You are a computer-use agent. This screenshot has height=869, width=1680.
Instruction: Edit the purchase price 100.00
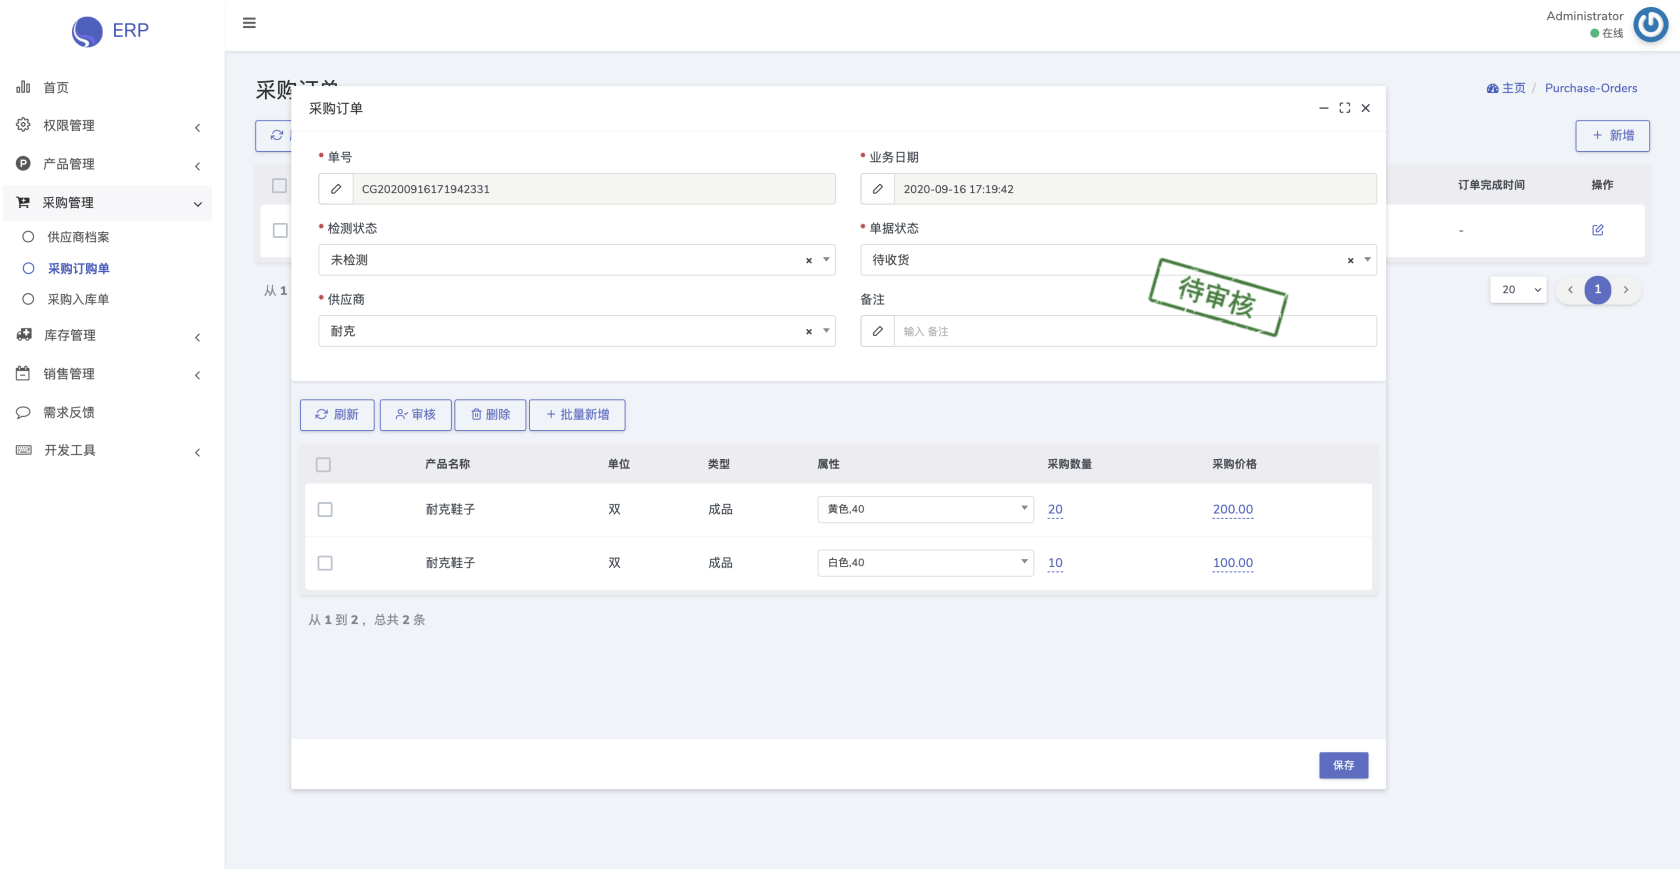[1233, 563]
